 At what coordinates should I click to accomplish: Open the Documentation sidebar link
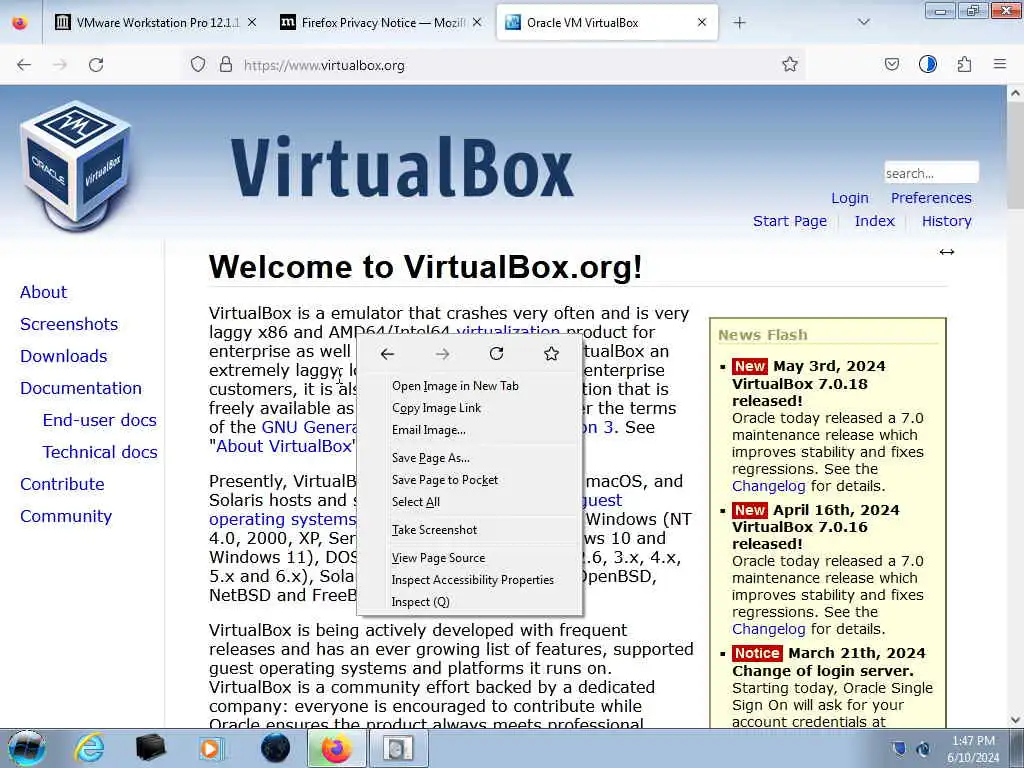(80, 388)
